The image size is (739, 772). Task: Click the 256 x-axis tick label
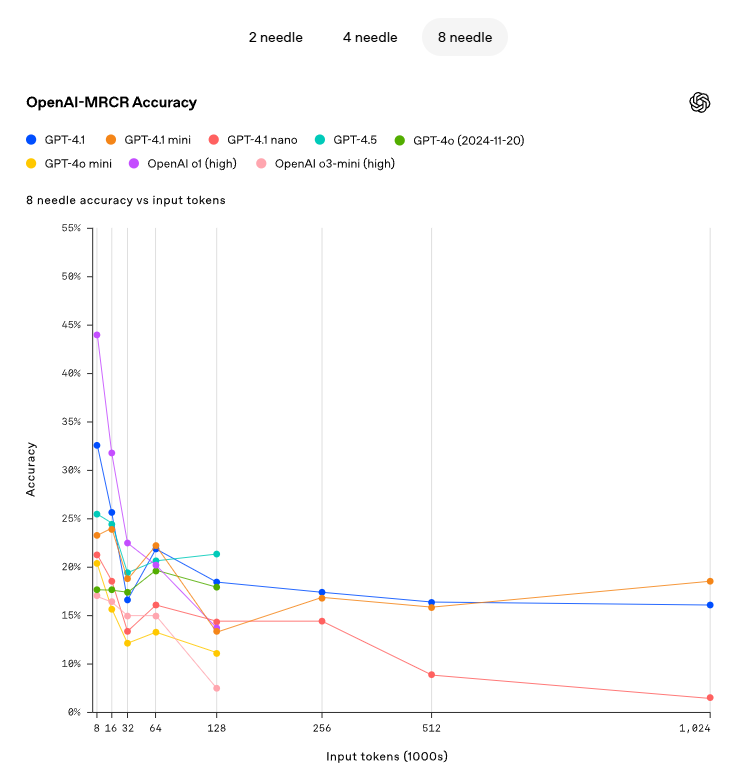pyautogui.click(x=322, y=728)
